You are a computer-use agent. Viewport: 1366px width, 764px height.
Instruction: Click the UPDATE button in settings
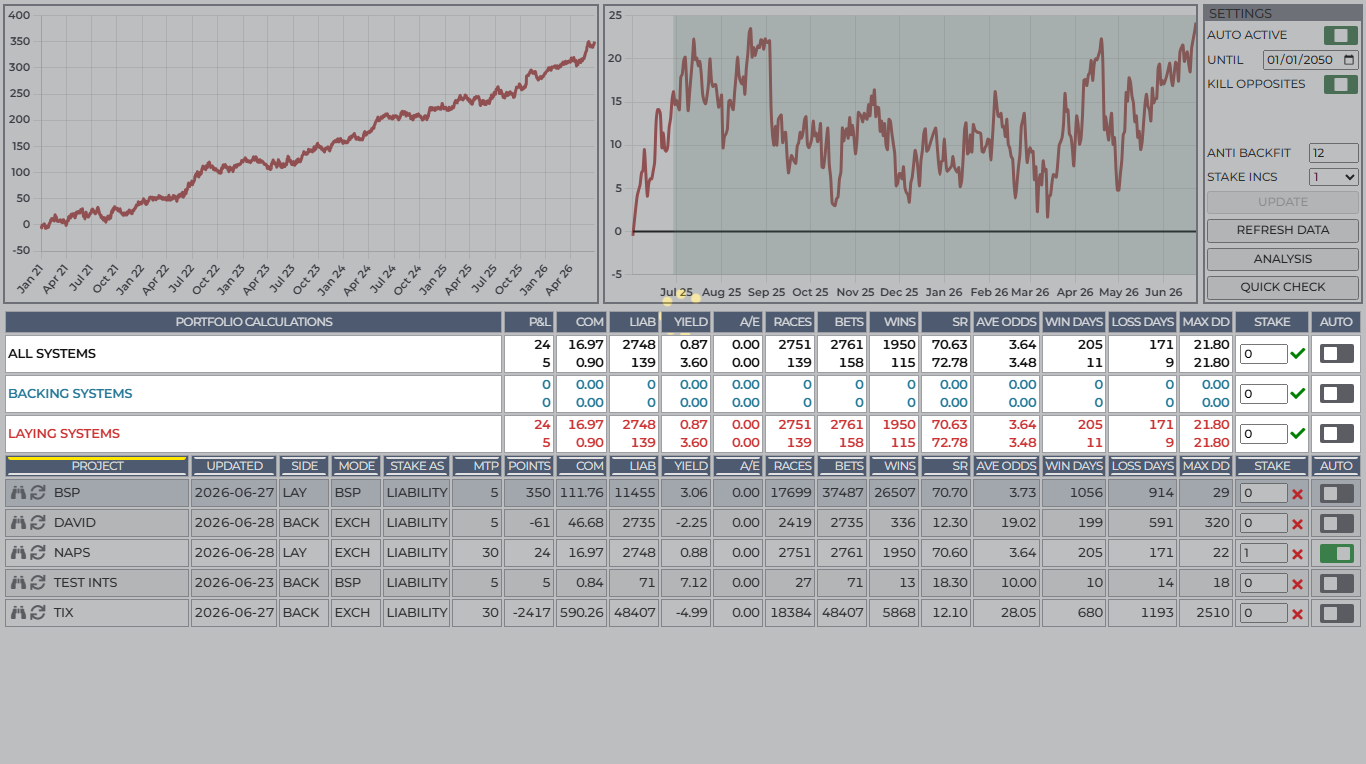[1282, 202]
